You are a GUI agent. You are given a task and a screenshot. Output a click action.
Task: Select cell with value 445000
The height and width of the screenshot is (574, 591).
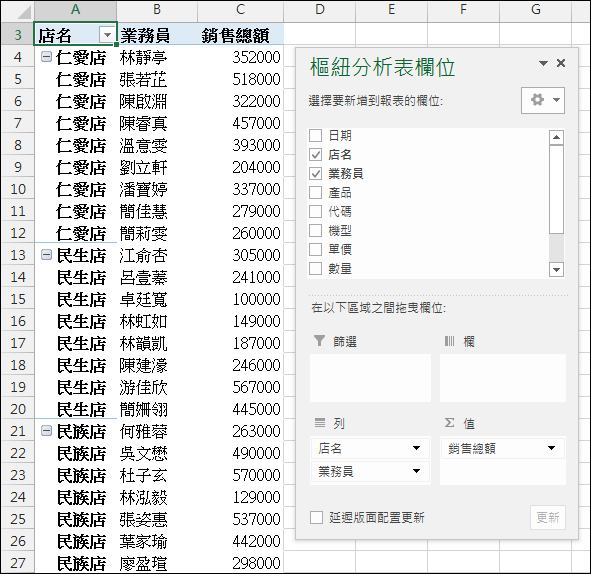point(240,409)
